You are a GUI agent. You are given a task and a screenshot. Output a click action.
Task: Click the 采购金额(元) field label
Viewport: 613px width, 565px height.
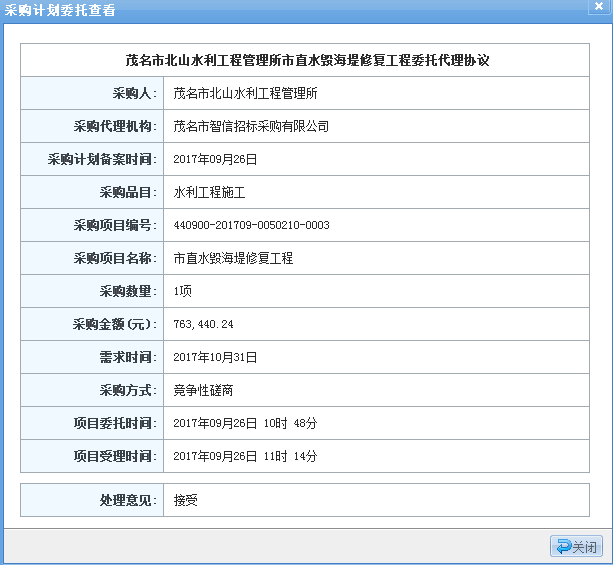[x=114, y=325]
